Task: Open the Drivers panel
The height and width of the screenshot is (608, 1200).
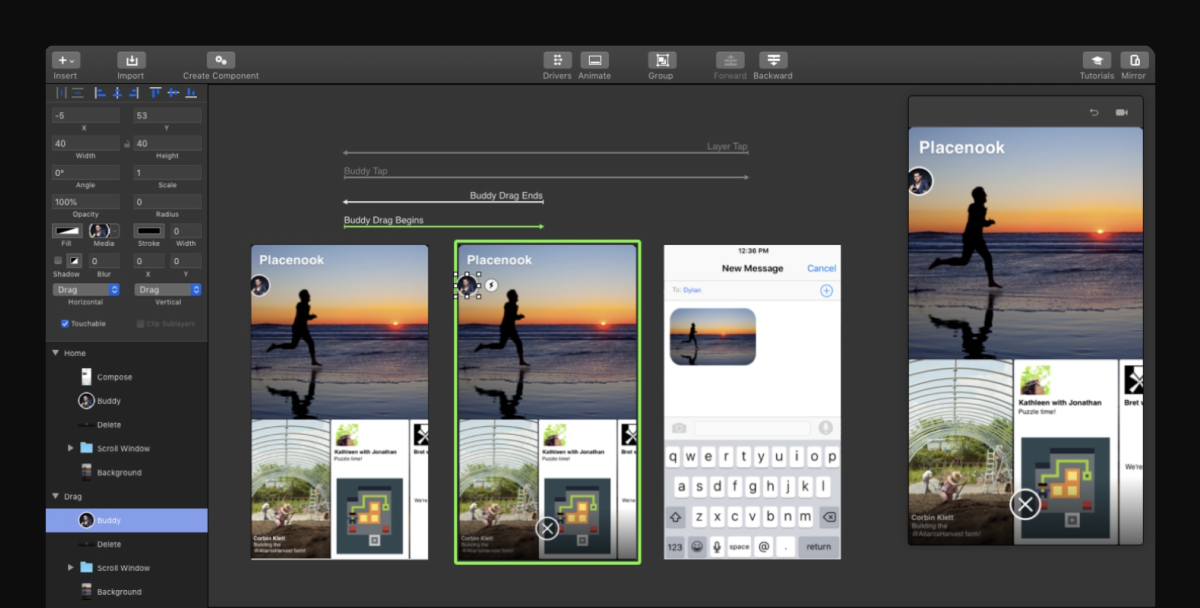Action: click(557, 60)
